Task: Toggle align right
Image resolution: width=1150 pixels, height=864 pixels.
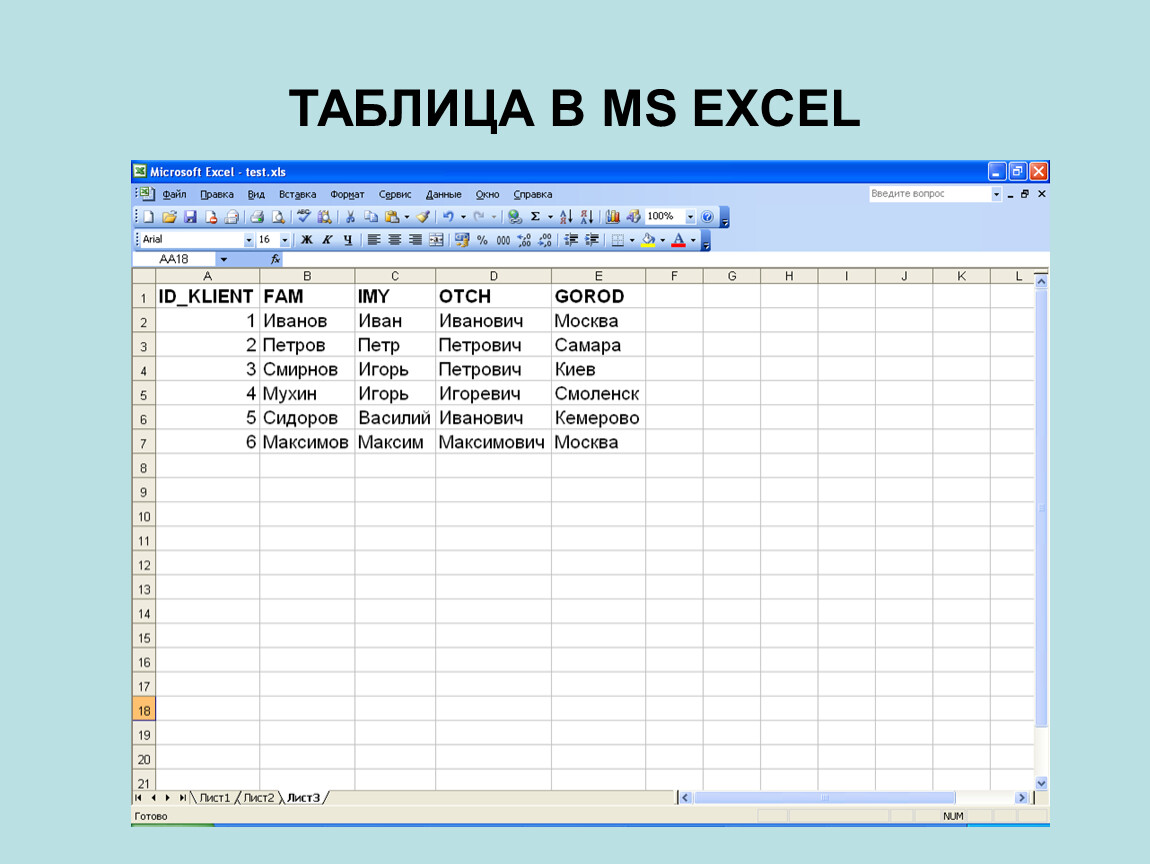Action: [x=415, y=241]
